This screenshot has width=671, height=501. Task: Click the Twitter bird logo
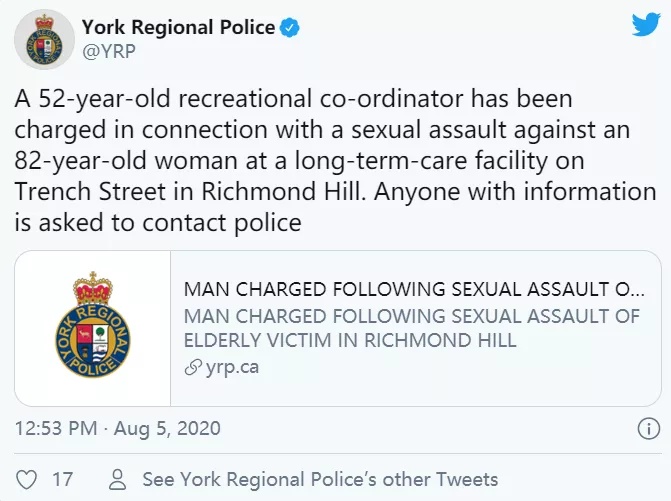(x=646, y=24)
